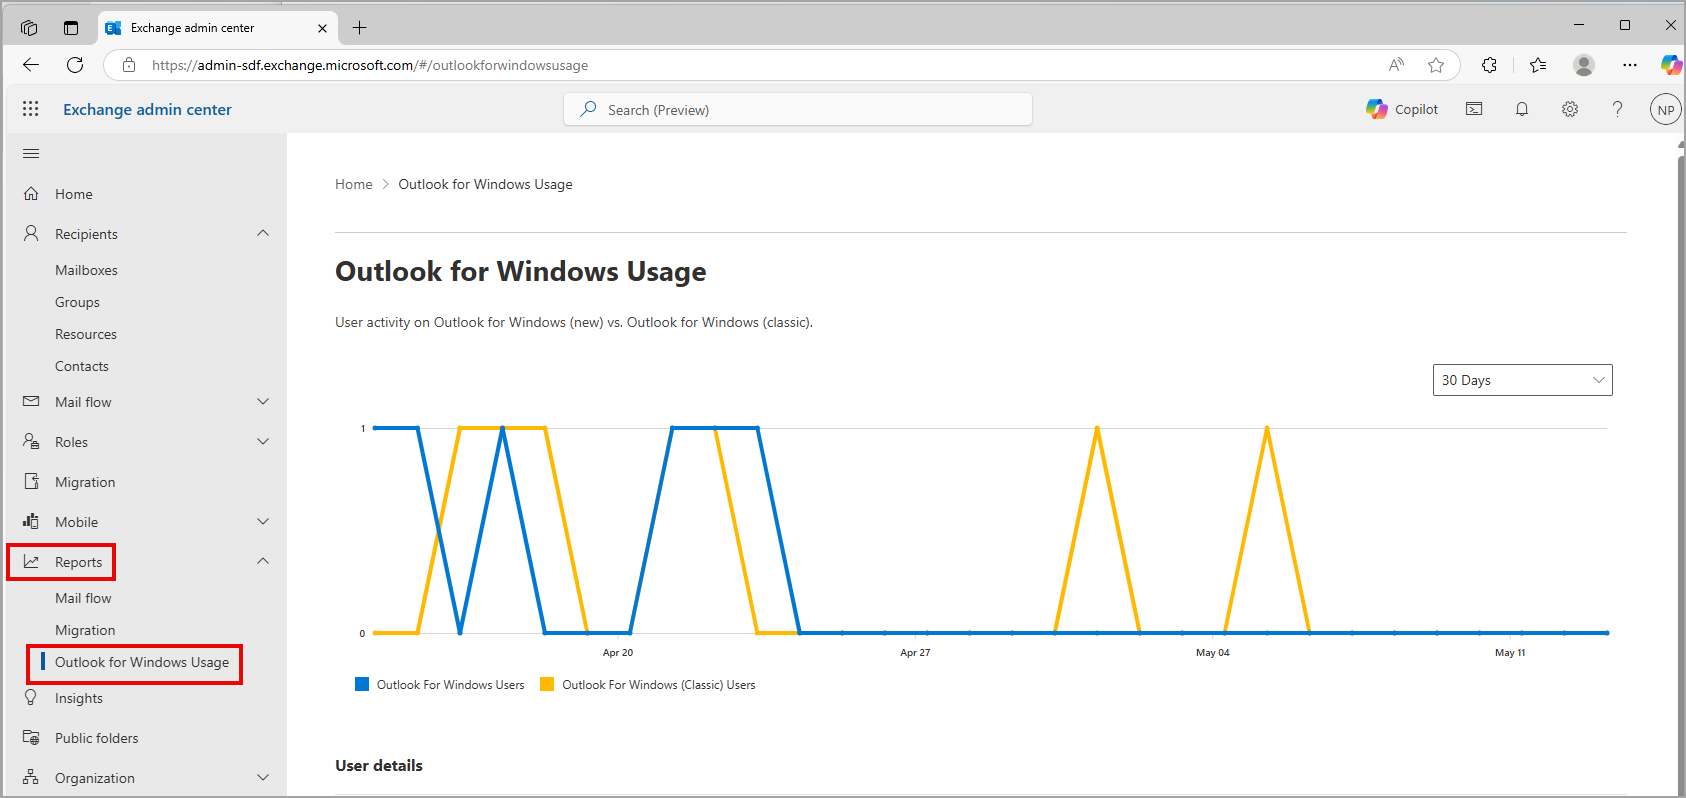
Task: Open a new browser tab
Action: 360,28
